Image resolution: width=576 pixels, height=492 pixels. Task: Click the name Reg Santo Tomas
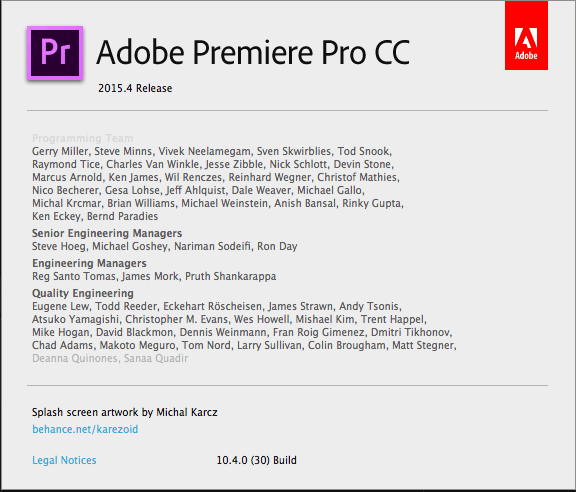pos(74,276)
